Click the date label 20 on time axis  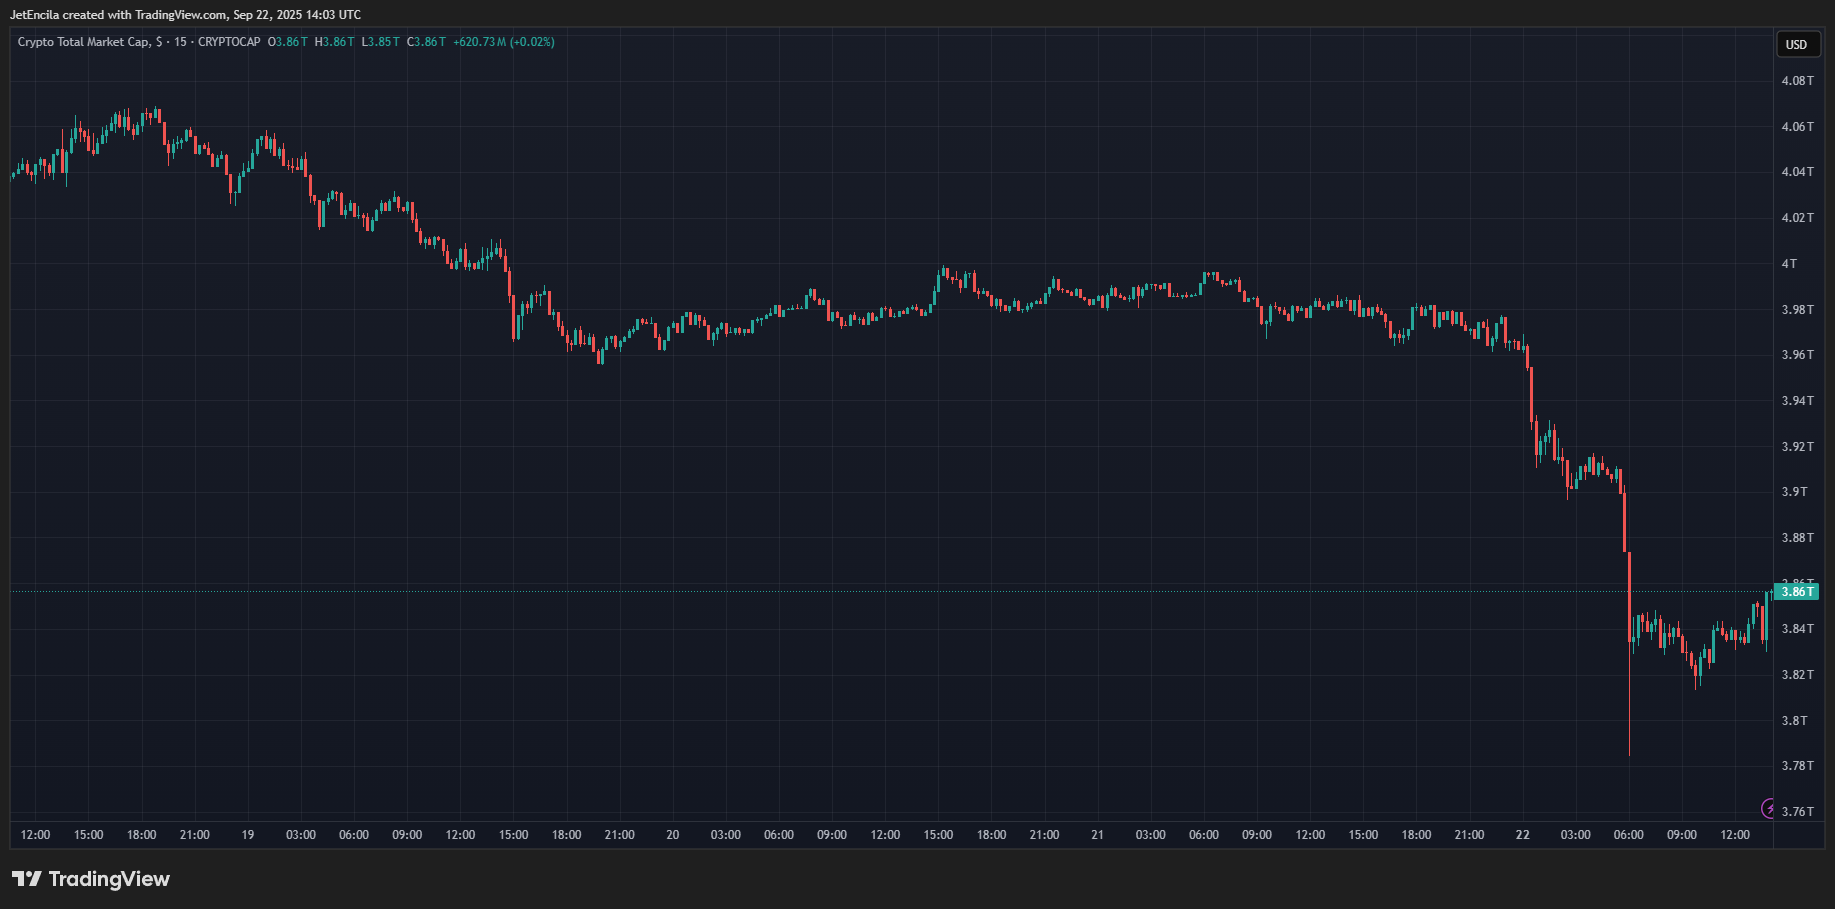[x=673, y=835]
